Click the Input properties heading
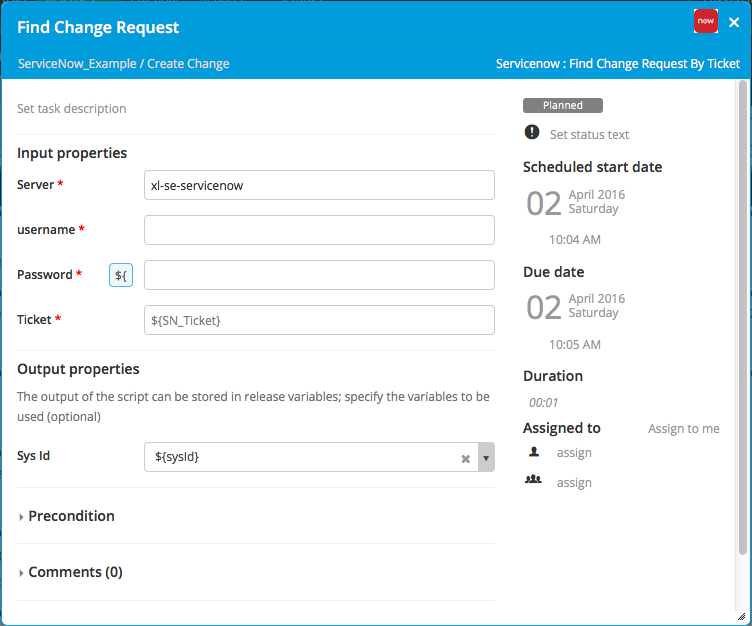 point(72,153)
